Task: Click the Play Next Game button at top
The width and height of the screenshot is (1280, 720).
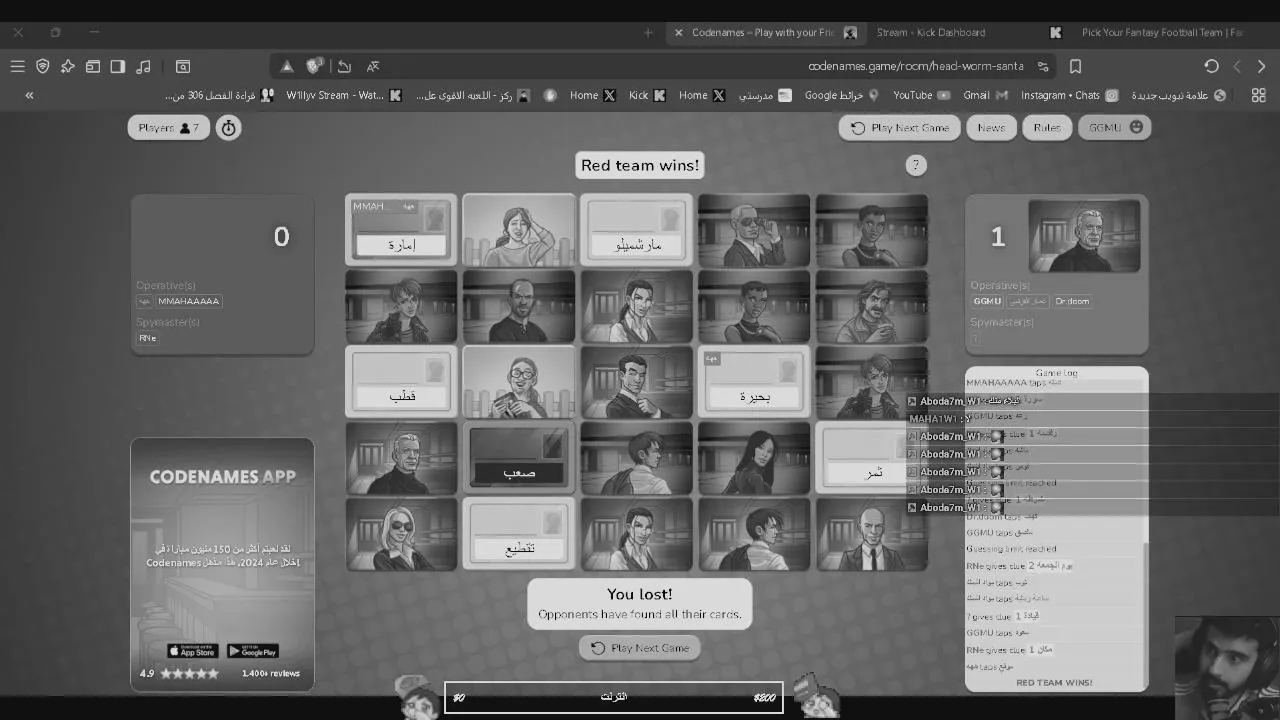Action: pyautogui.click(x=900, y=128)
